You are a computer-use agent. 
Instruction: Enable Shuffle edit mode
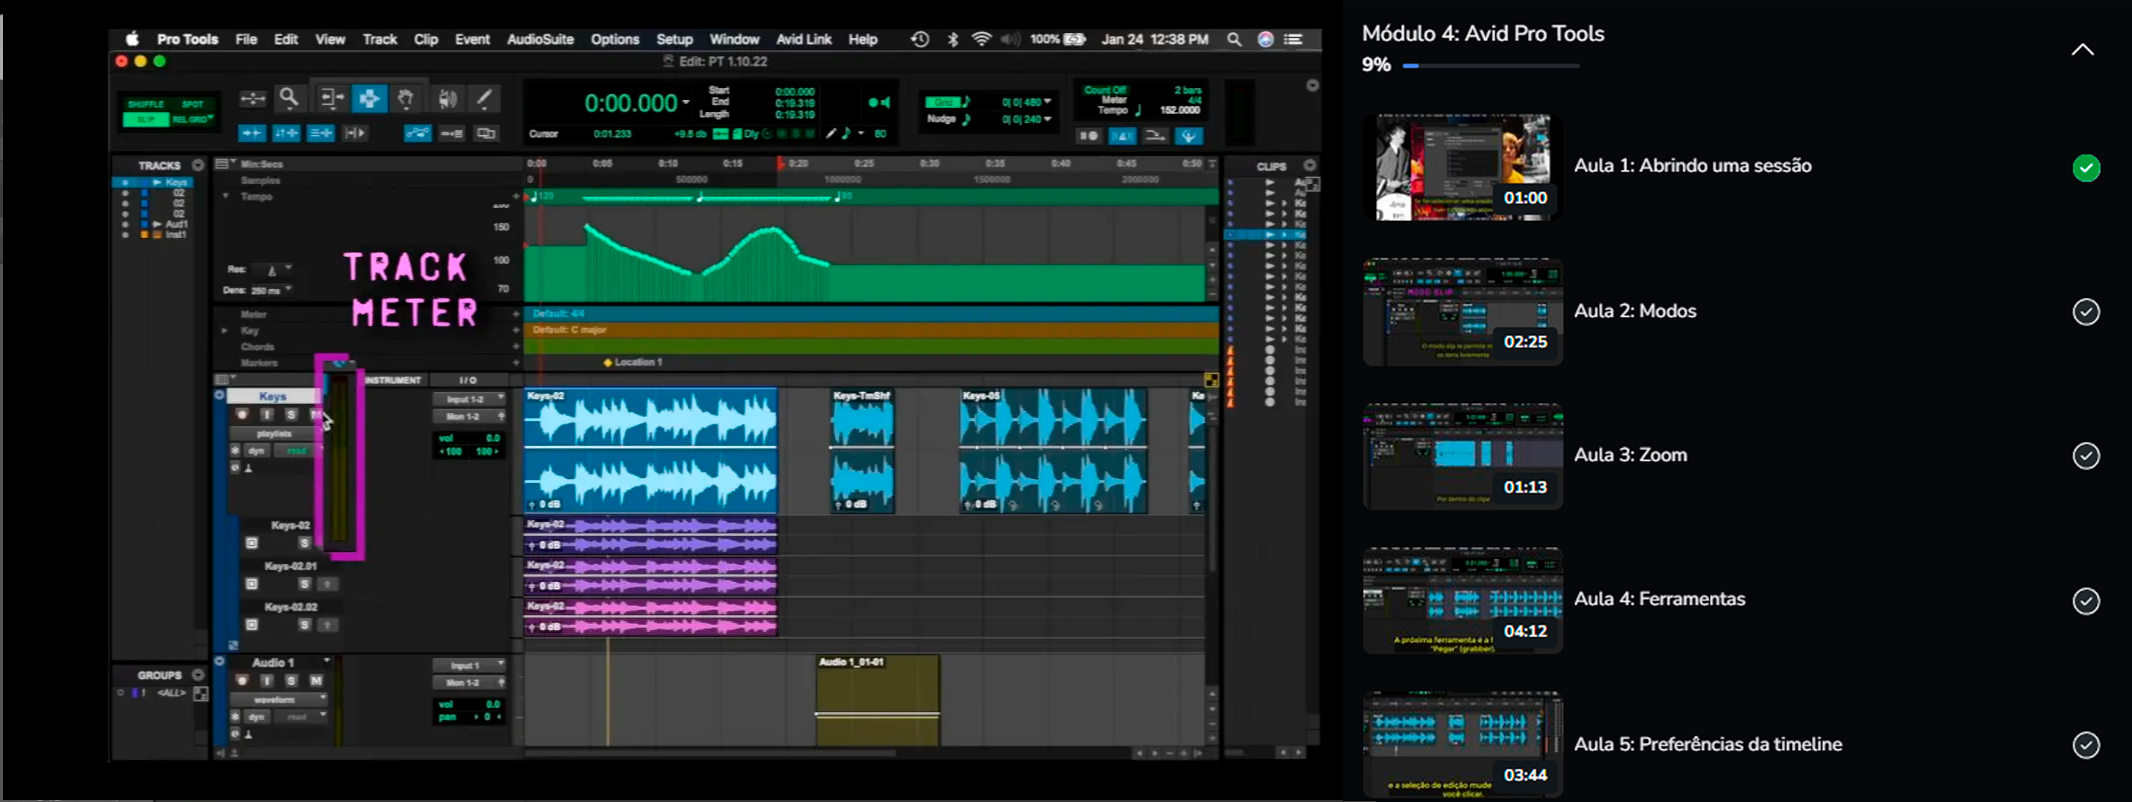pos(146,104)
